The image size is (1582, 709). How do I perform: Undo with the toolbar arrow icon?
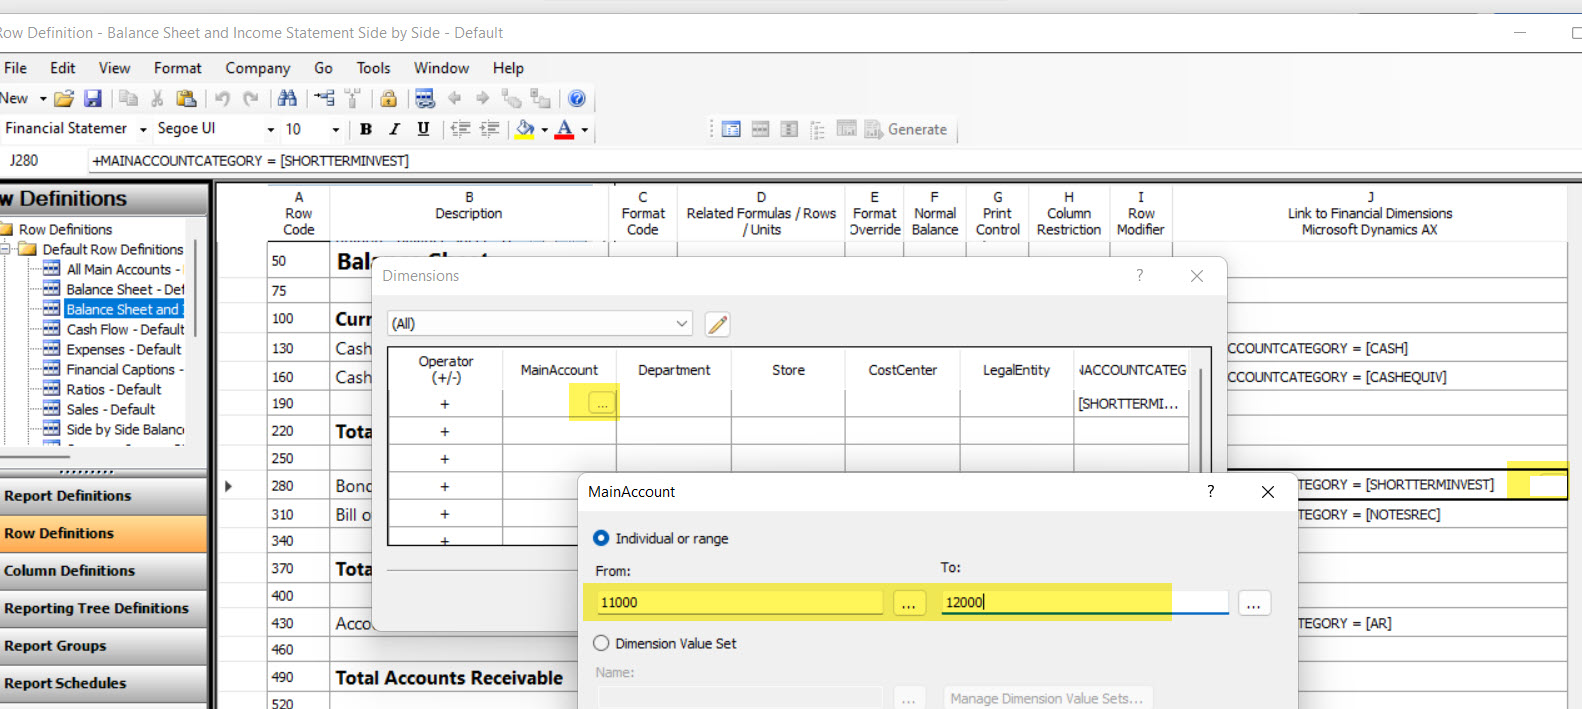[222, 98]
